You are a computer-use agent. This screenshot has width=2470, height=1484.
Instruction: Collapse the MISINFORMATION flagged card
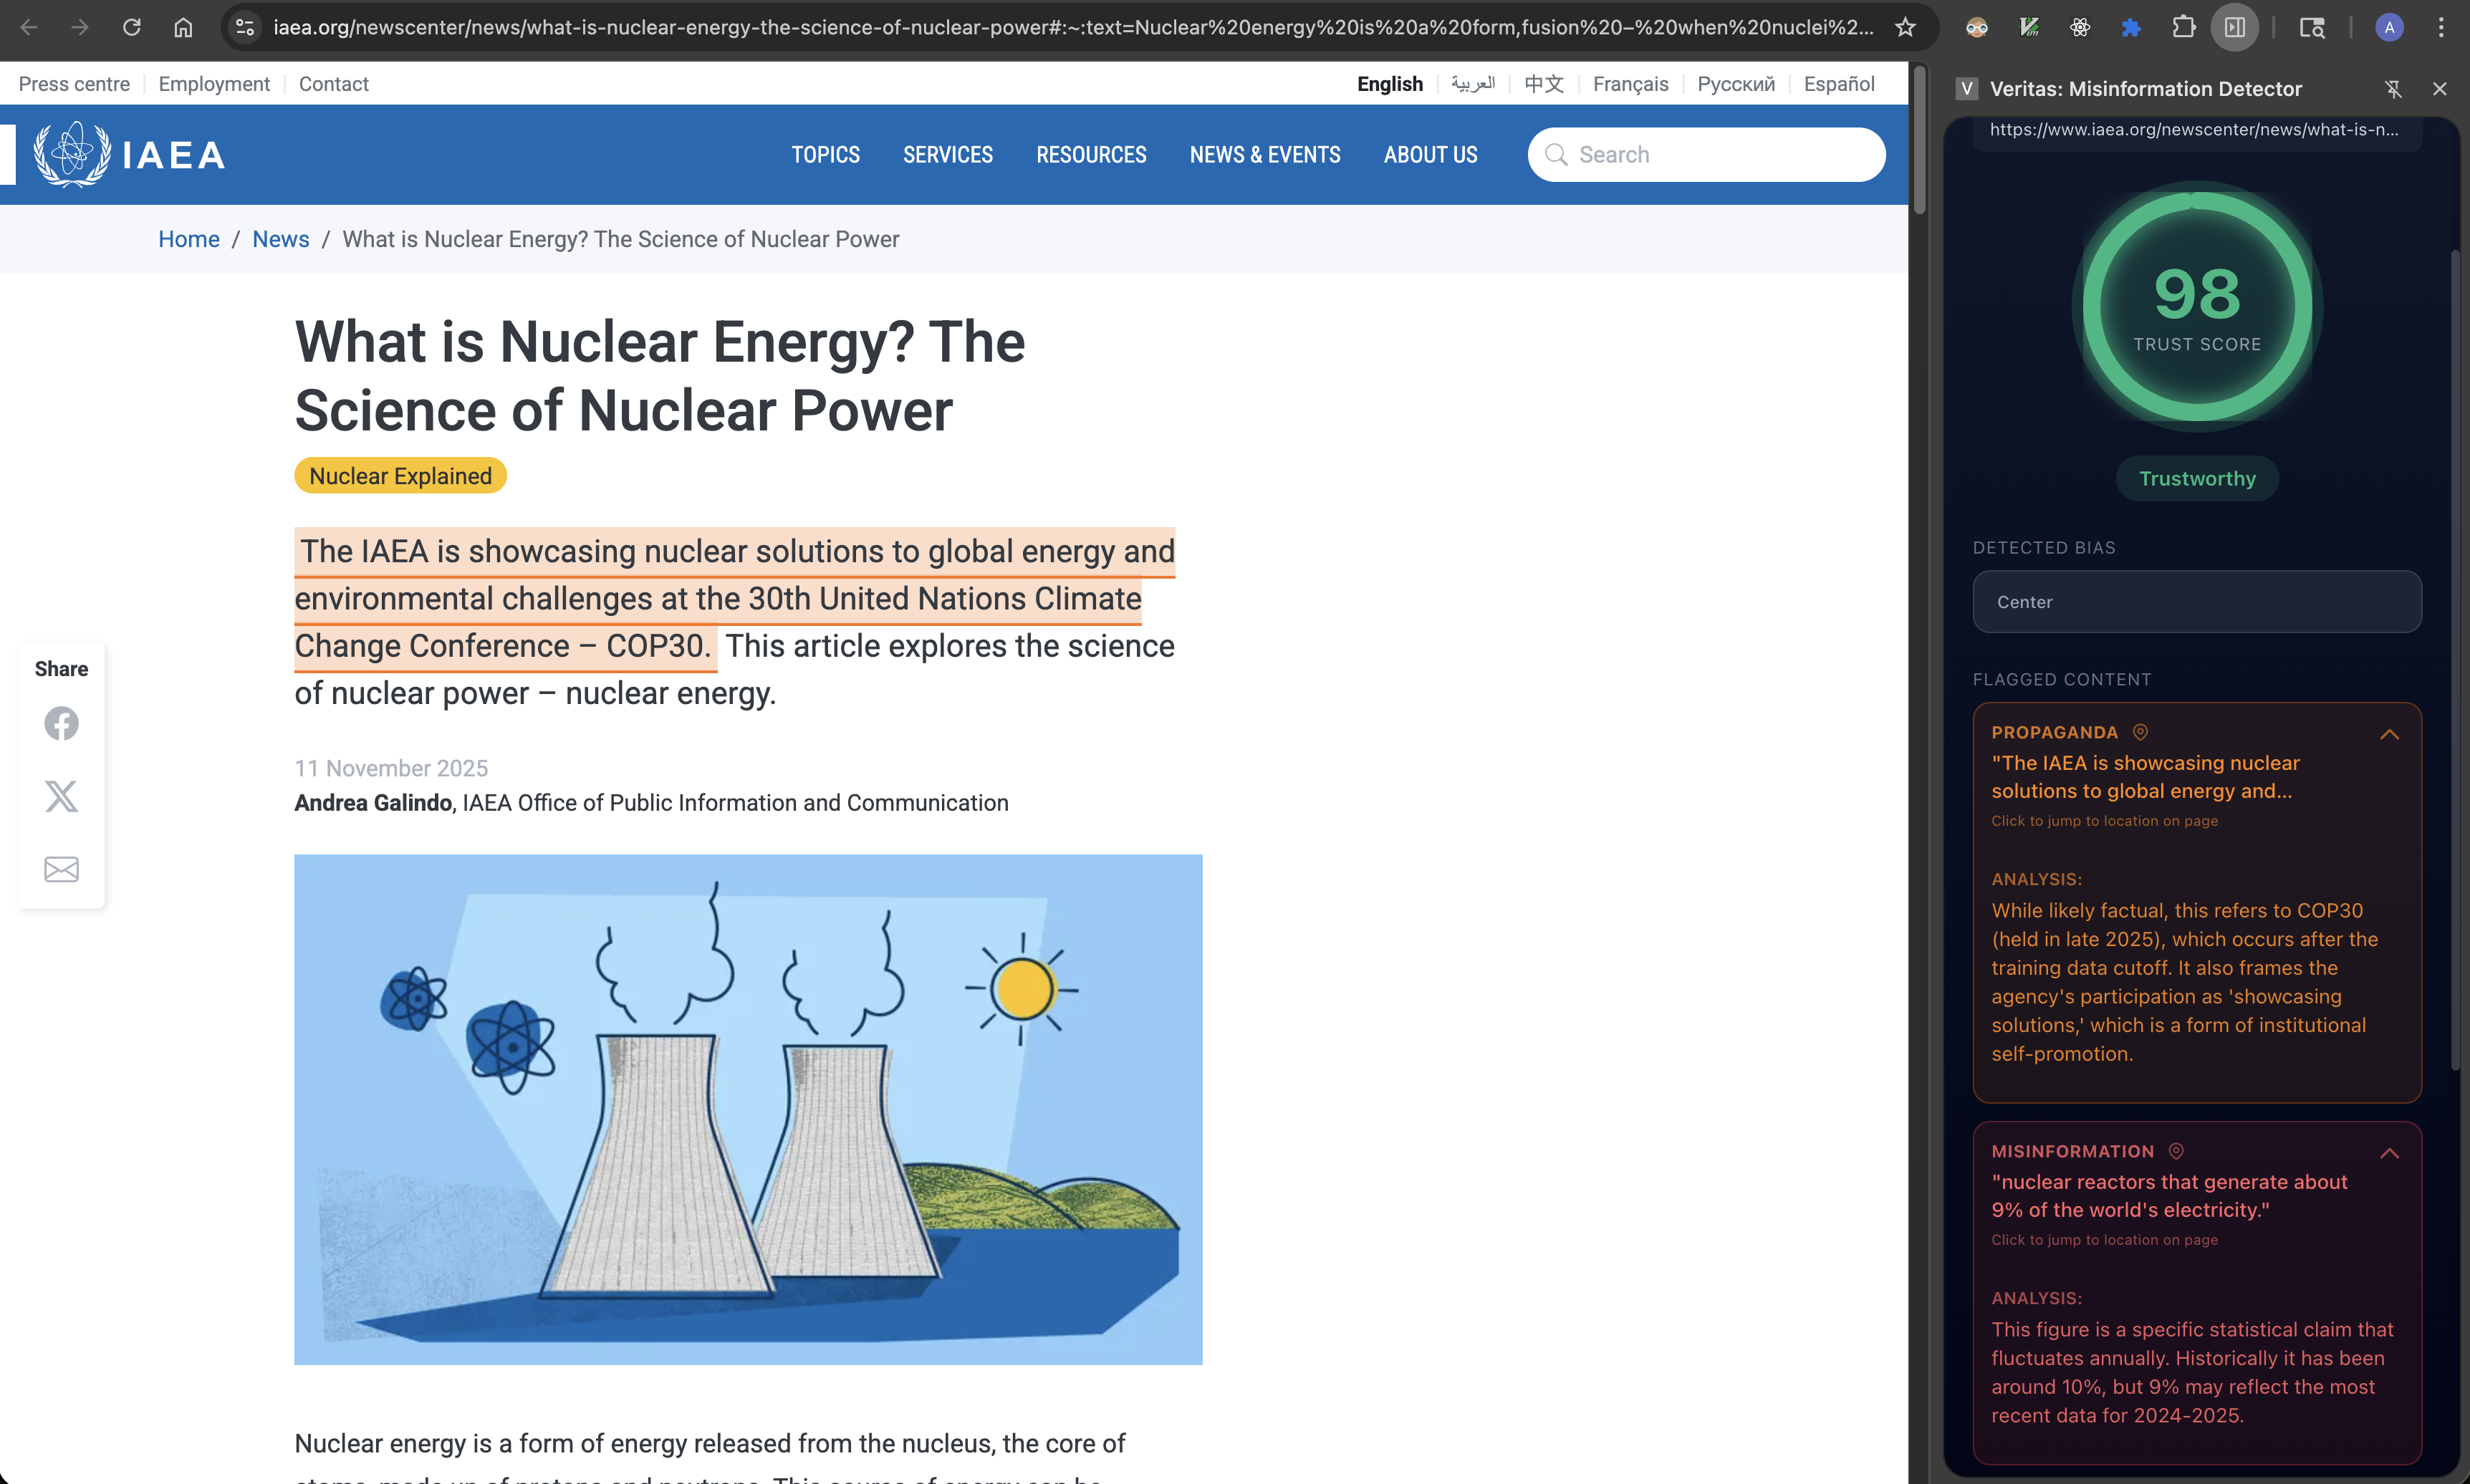2389,1153
